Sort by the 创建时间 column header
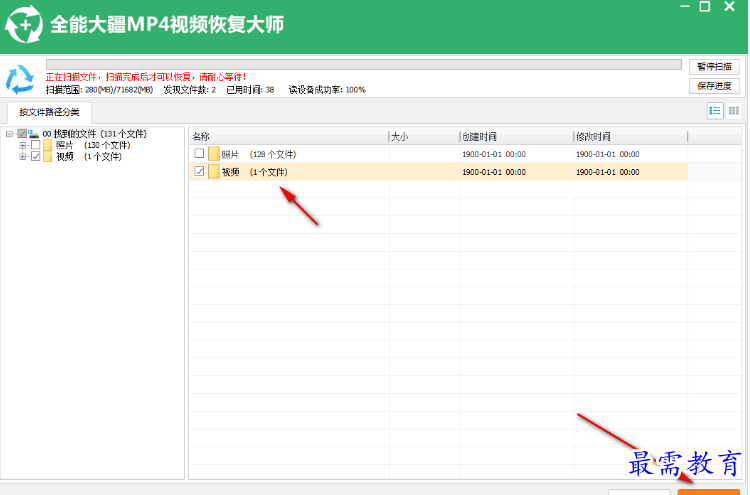Image resolution: width=750 pixels, height=495 pixels. click(517, 137)
